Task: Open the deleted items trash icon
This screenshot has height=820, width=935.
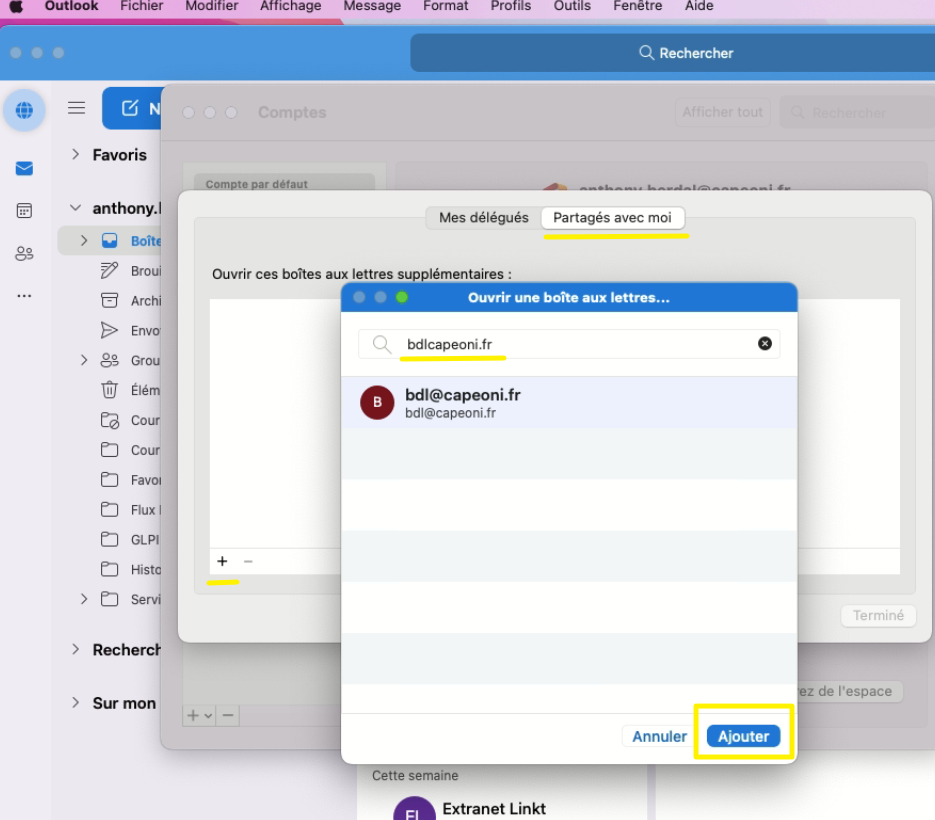Action: click(x=110, y=390)
